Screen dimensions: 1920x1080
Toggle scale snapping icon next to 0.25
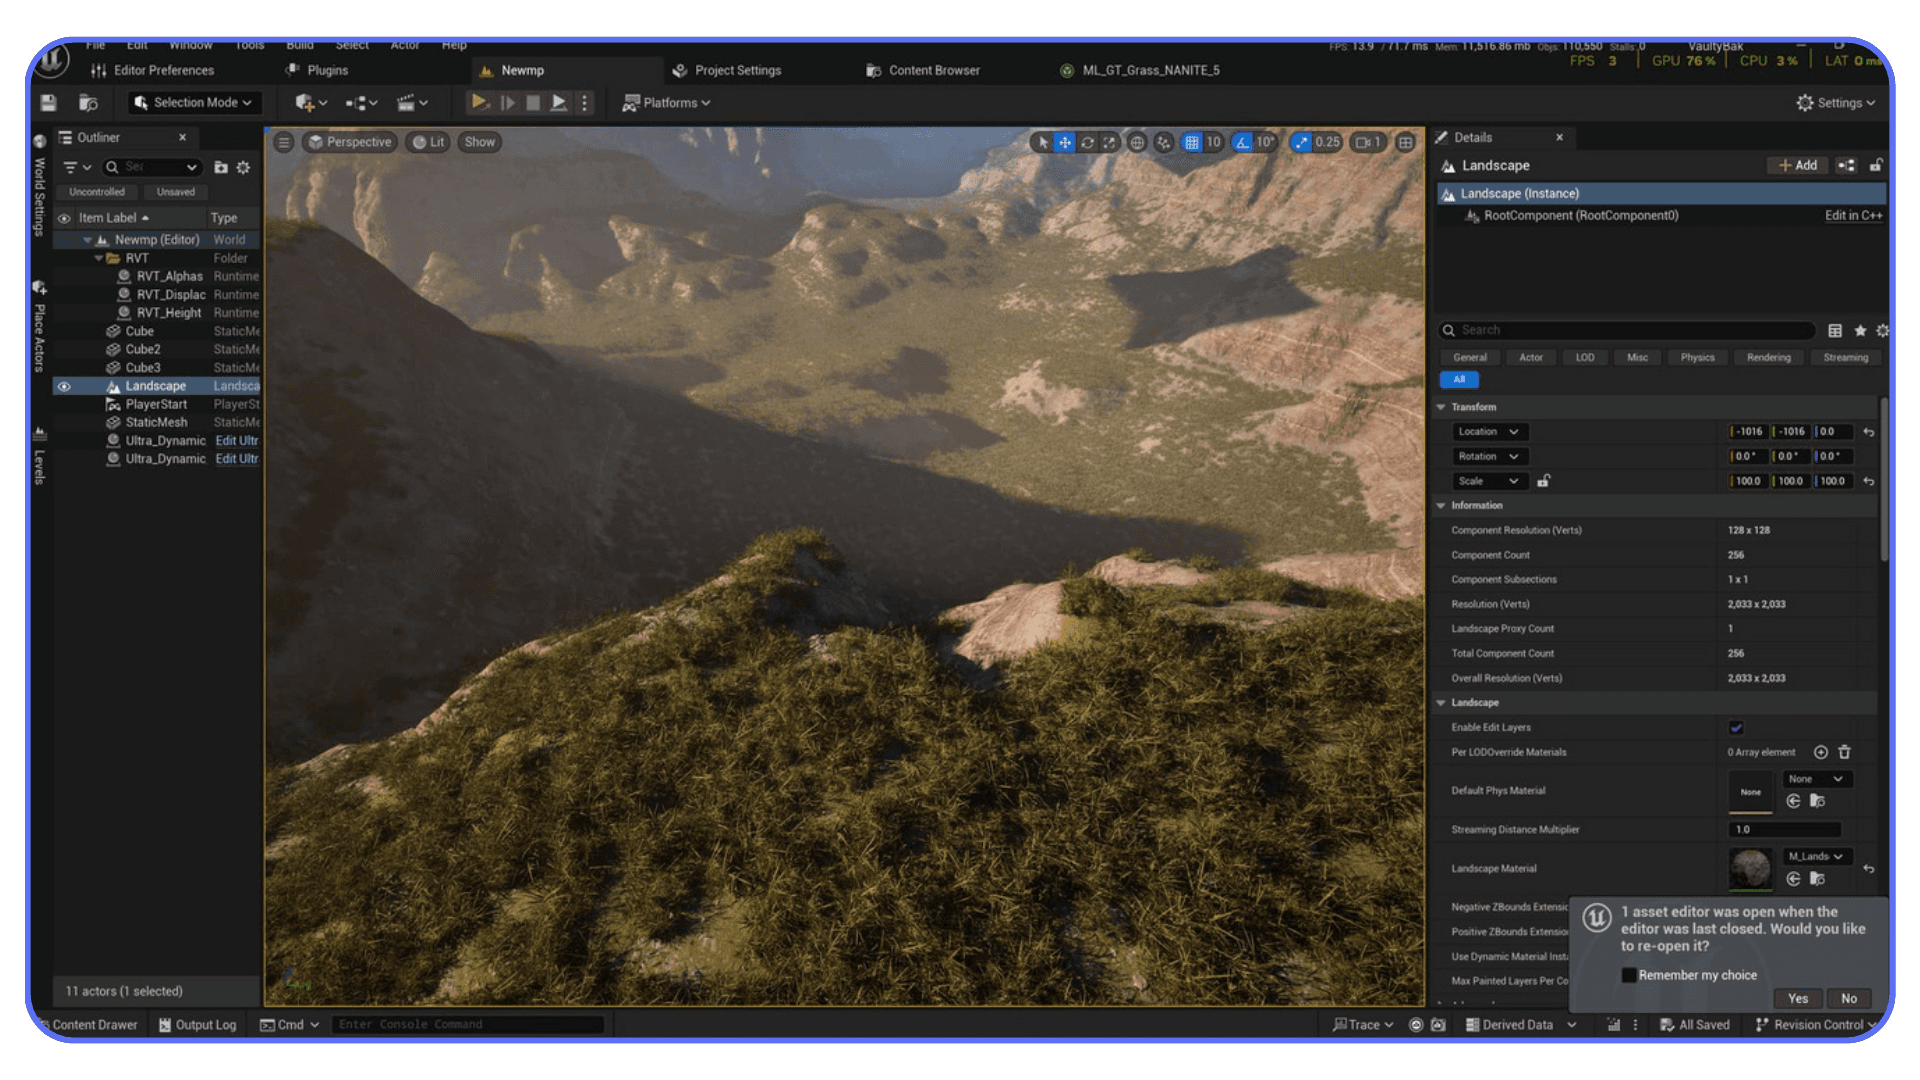pyautogui.click(x=1301, y=142)
